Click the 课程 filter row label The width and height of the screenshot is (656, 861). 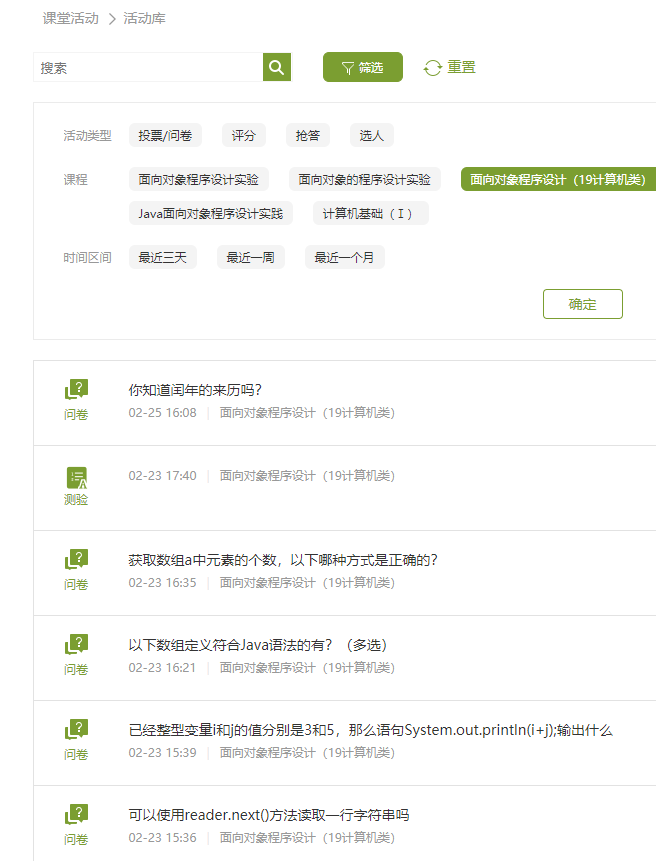75,180
